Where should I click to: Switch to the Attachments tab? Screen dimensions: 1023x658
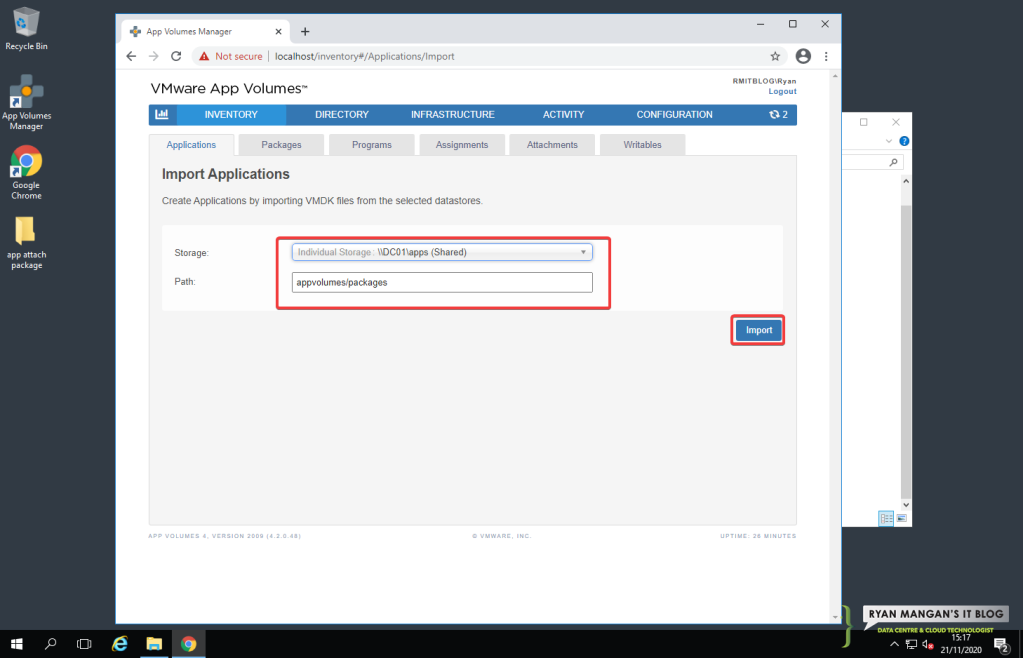[552, 145]
